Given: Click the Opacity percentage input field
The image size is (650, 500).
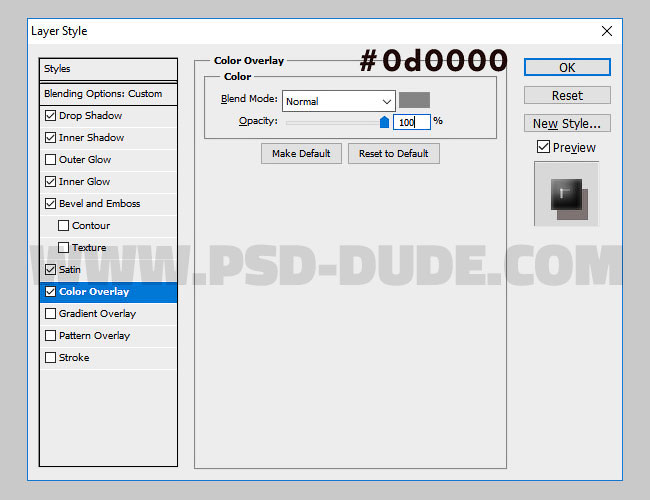Looking at the screenshot, I should coord(412,122).
